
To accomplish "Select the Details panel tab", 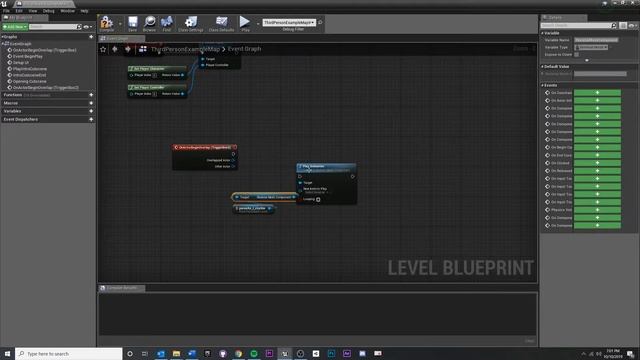I will coord(564,18).
